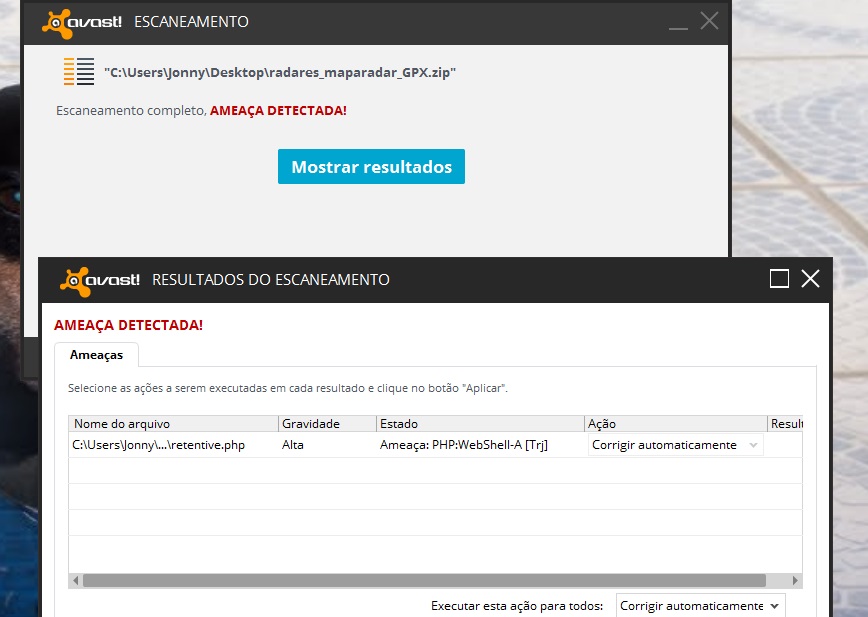The width and height of the screenshot is (868, 617).
Task: Sort by the Gravidade column header
Action: [327, 424]
